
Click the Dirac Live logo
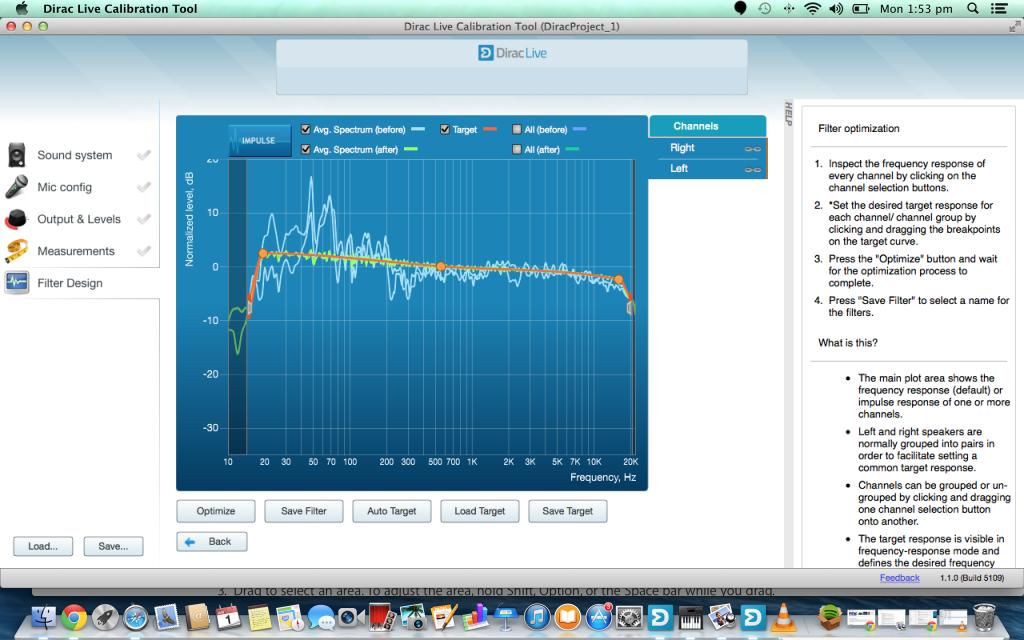(x=513, y=53)
